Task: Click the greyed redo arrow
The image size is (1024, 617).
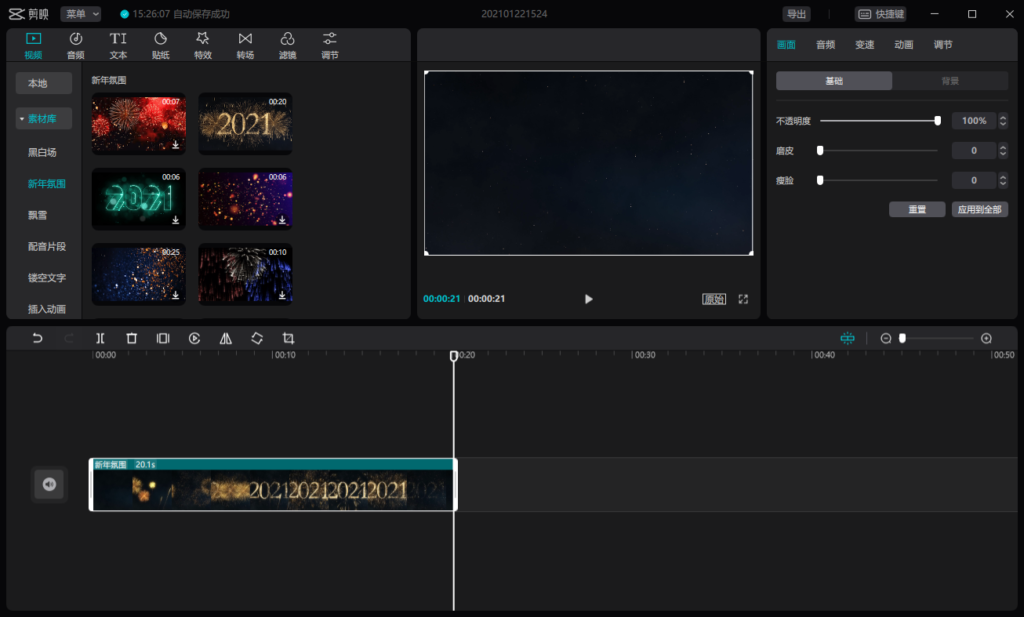Action: pyautogui.click(x=69, y=338)
